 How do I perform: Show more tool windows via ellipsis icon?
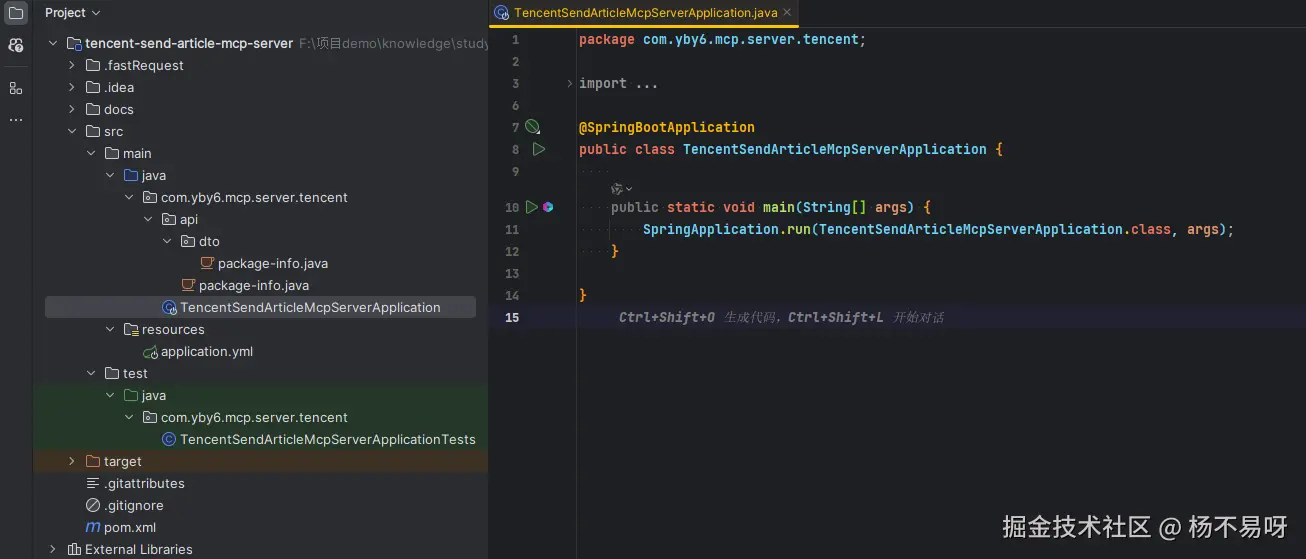tap(16, 120)
